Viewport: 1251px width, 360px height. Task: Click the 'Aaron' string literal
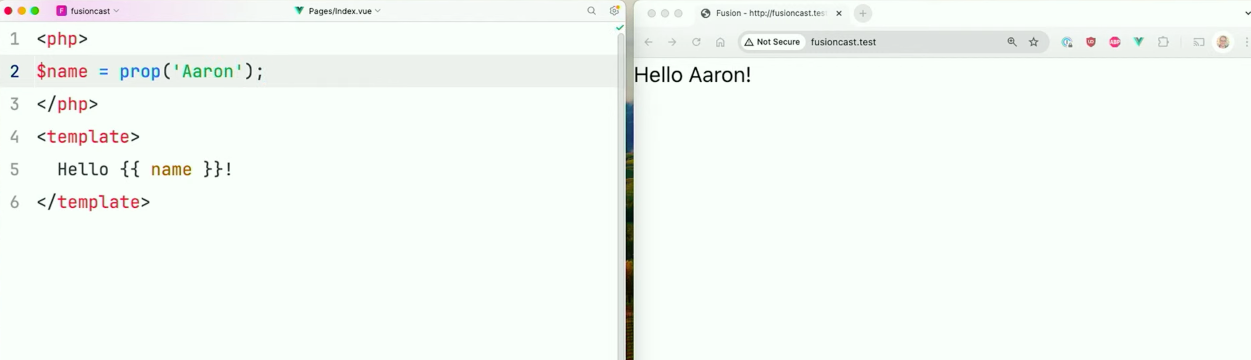click(x=207, y=72)
